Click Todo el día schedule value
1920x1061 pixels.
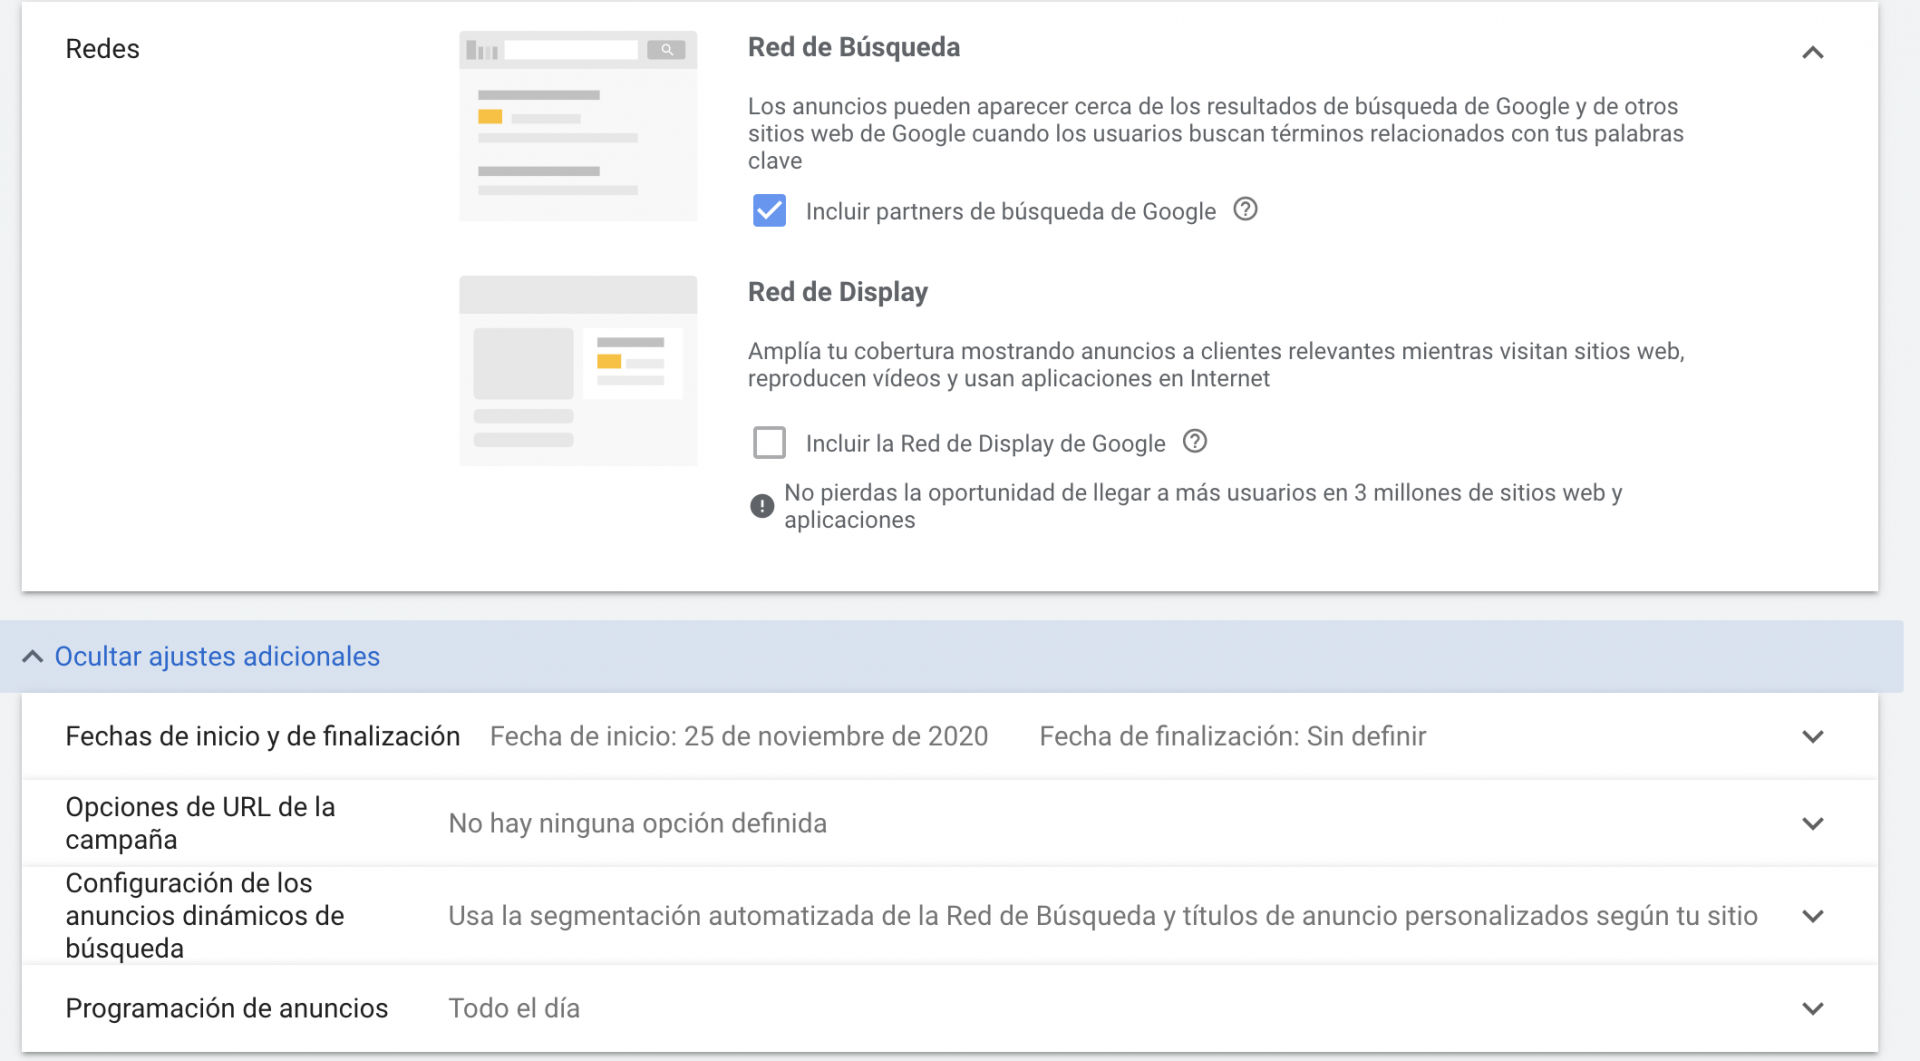[x=514, y=1008]
